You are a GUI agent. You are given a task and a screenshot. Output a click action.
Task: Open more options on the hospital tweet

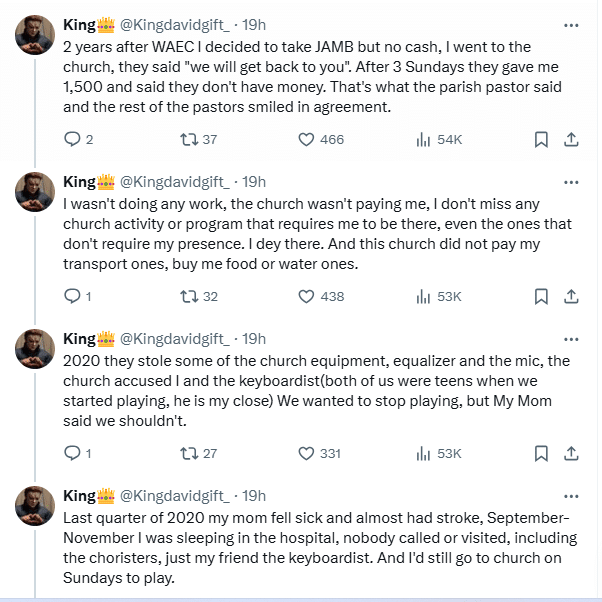coord(571,495)
